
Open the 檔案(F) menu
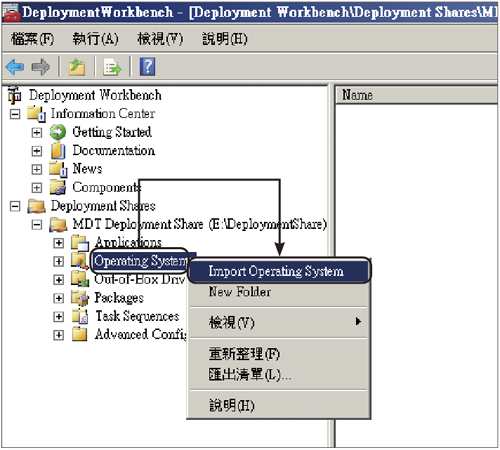32,39
